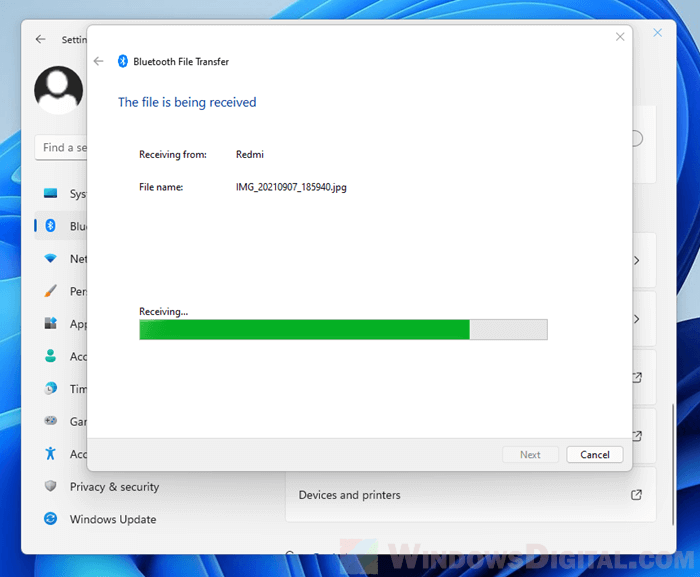Viewport: 700px width, 577px height.
Task: Select the System monitor icon in sidebar
Action: pyautogui.click(x=51, y=194)
